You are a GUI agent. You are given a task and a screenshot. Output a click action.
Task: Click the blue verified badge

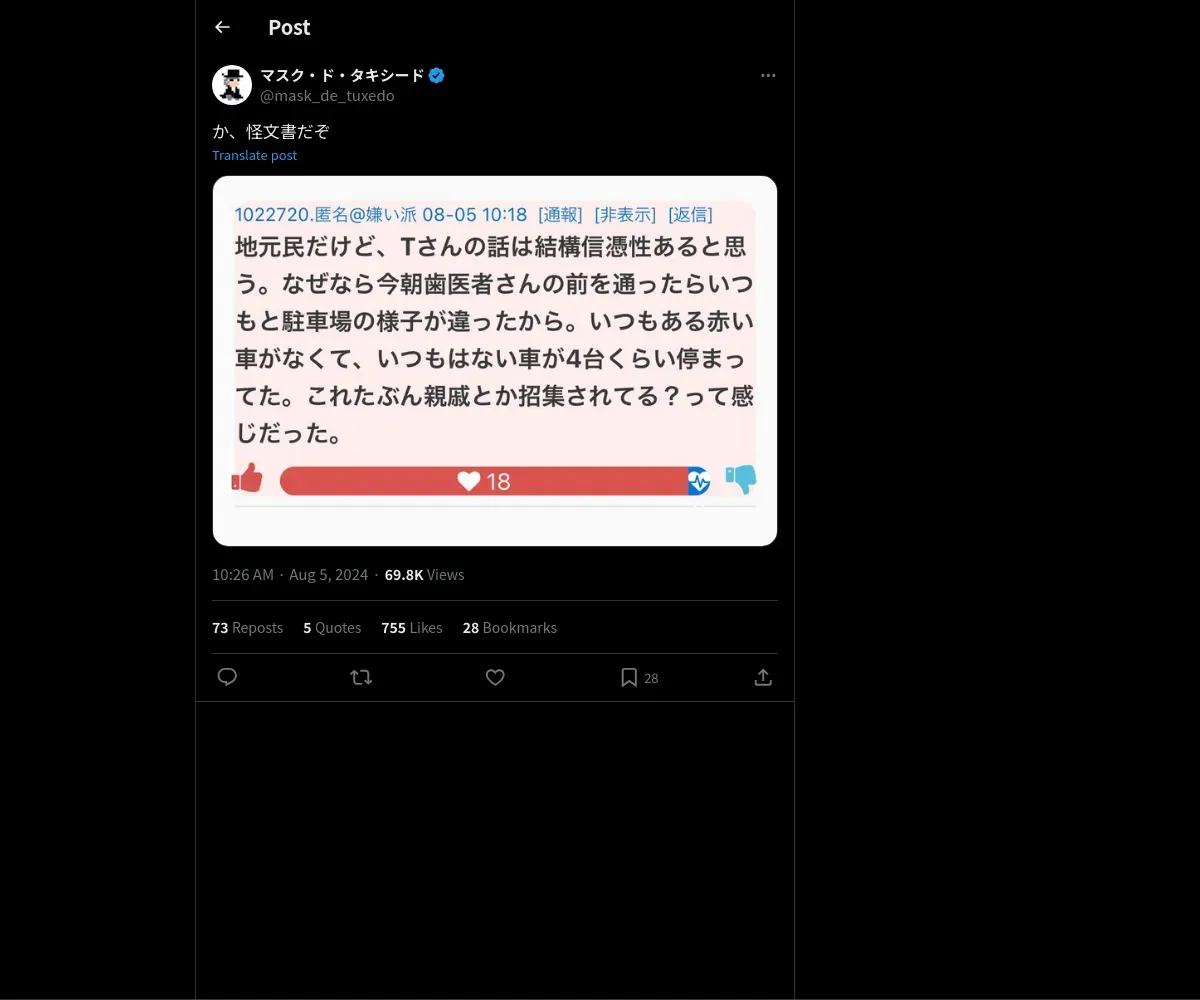437,75
